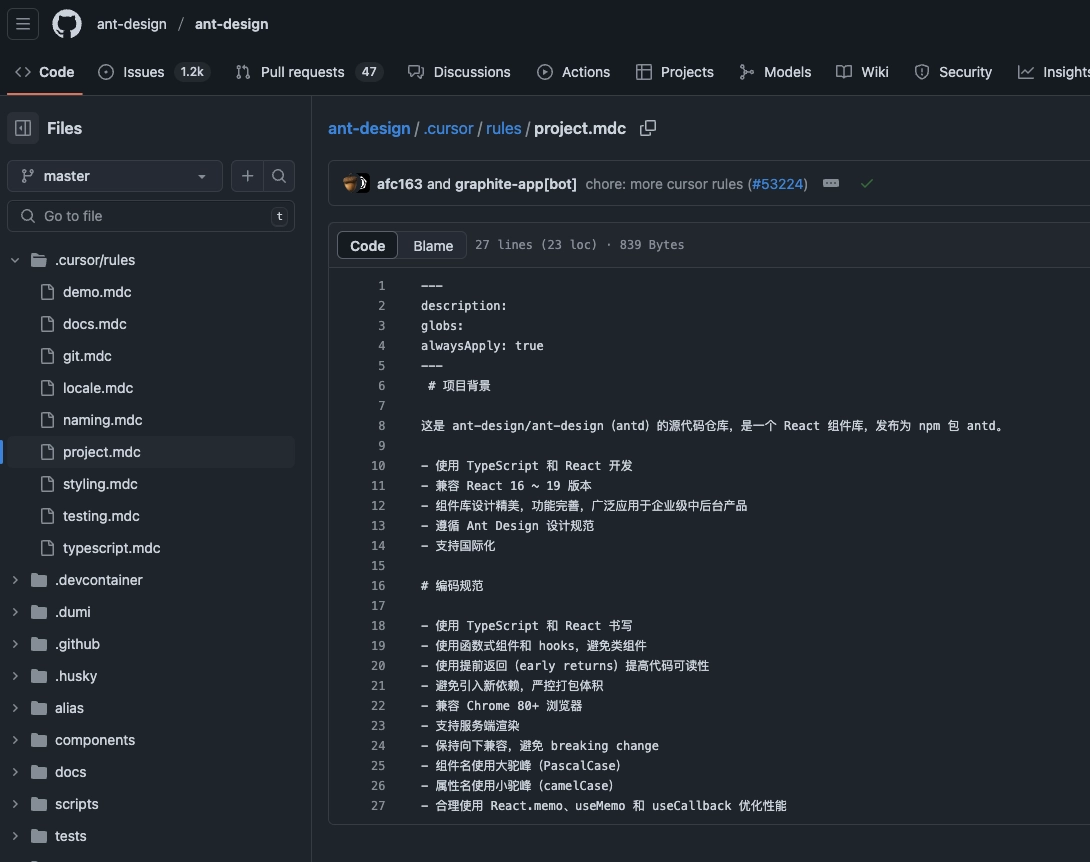
Task: Open the hamburger navigation menu
Action: click(23, 24)
